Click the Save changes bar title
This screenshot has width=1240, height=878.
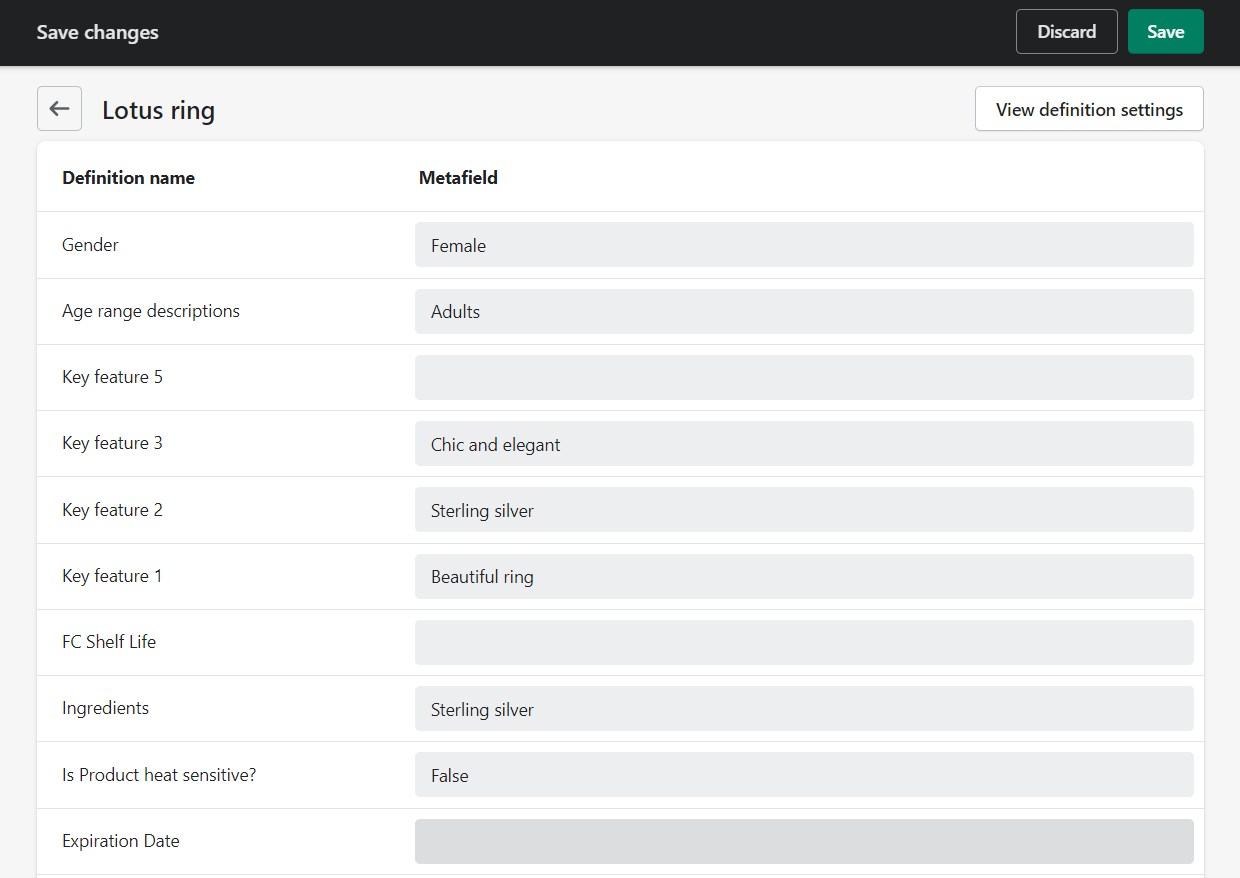[97, 33]
